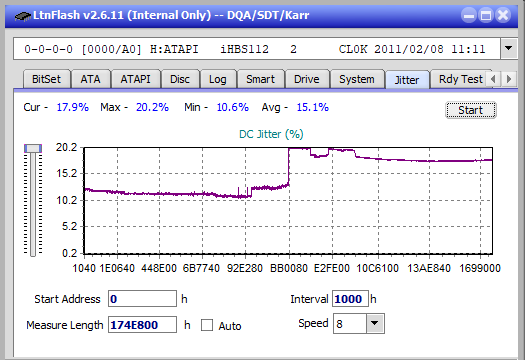The image size is (525, 360).
Task: Click the vertical scale slider thumb
Action: coord(33,148)
